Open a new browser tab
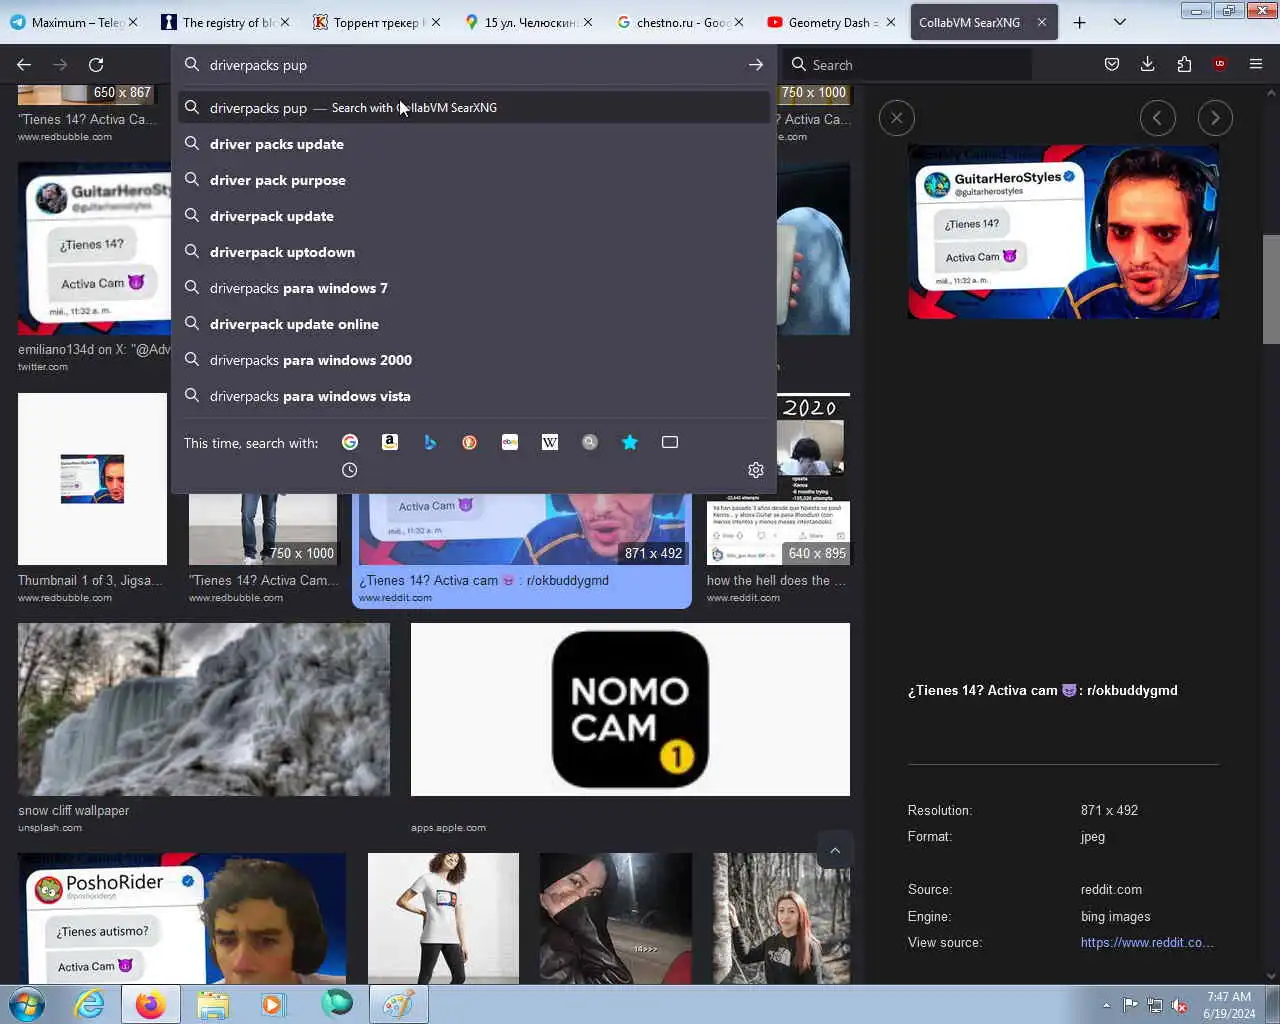This screenshot has width=1280, height=1024. click(1080, 22)
